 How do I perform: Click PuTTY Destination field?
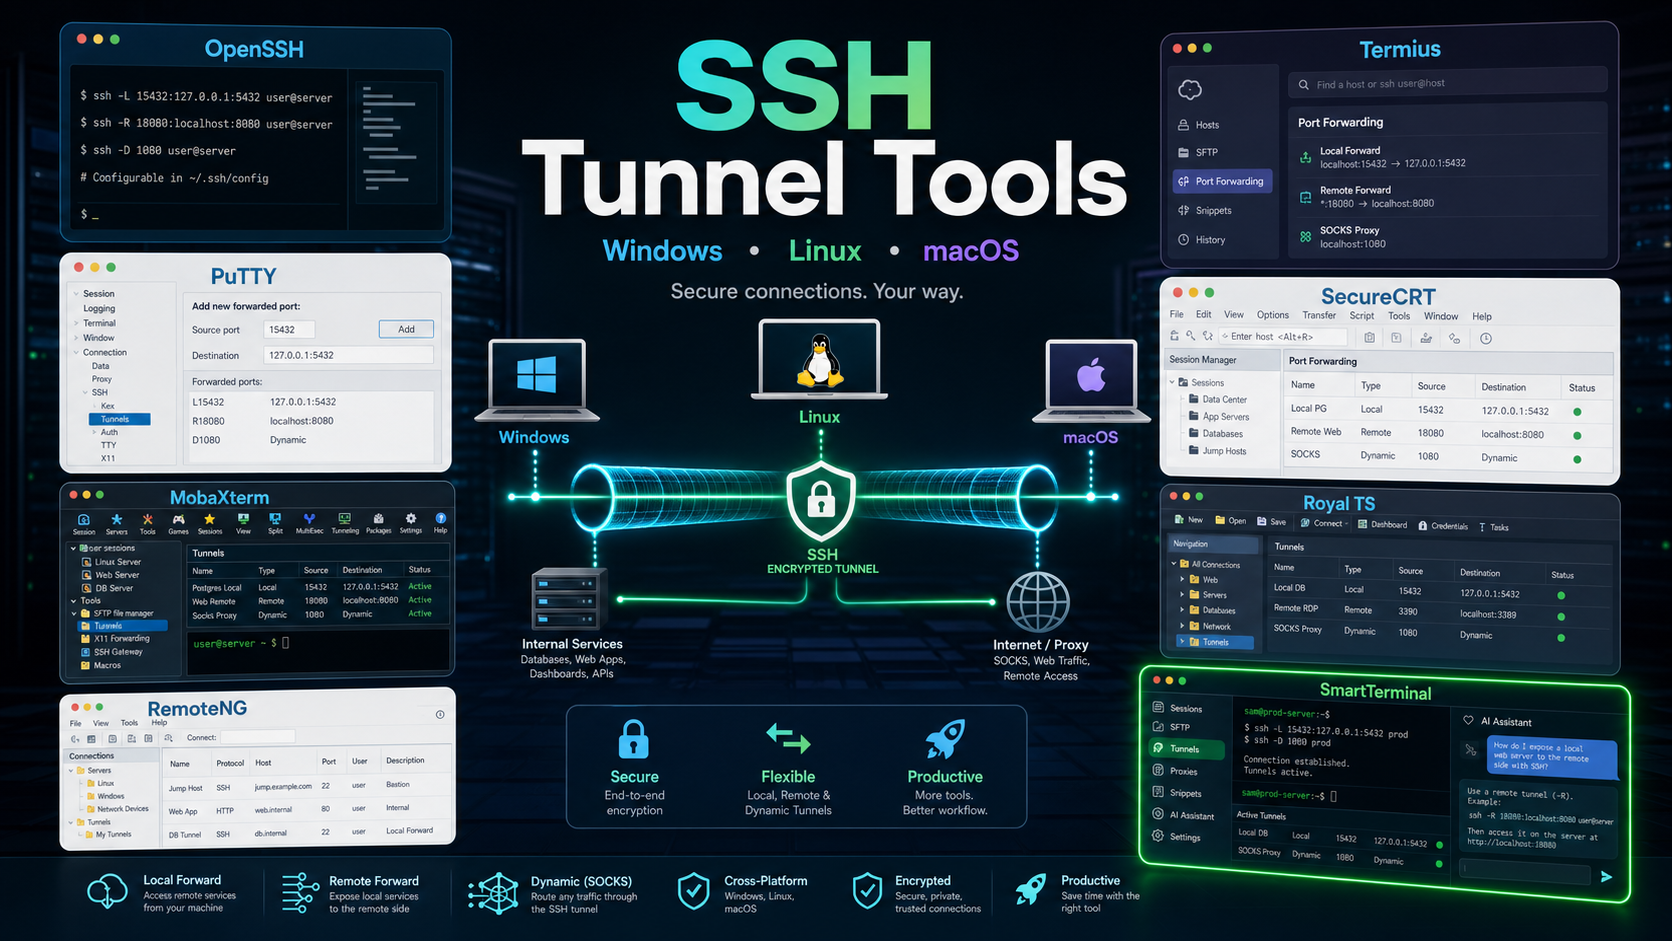(348, 355)
